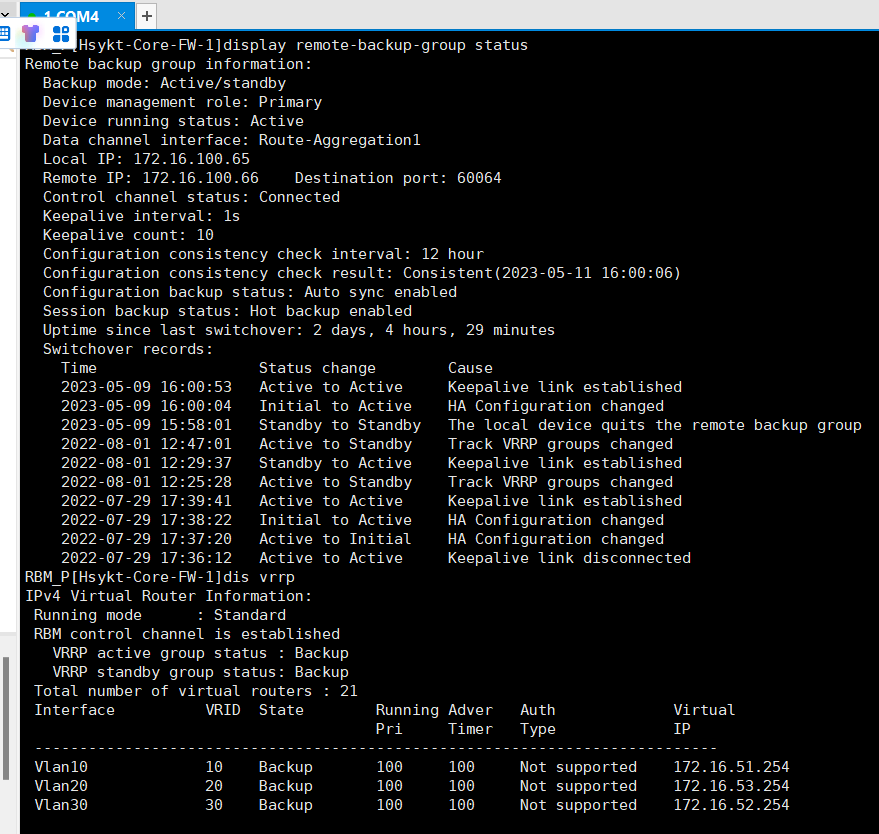879x834 pixels.
Task: Click 'Destination port: 60064' text
Action: click(x=397, y=178)
